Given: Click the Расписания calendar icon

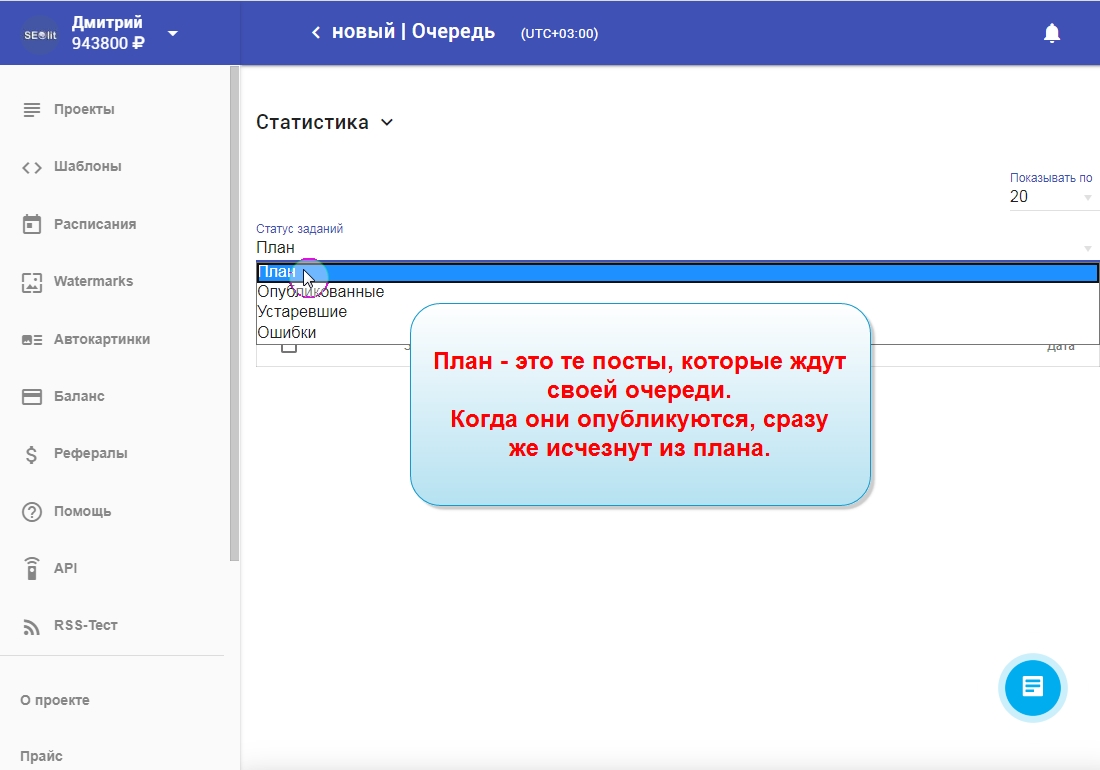Looking at the screenshot, I should tap(32, 224).
